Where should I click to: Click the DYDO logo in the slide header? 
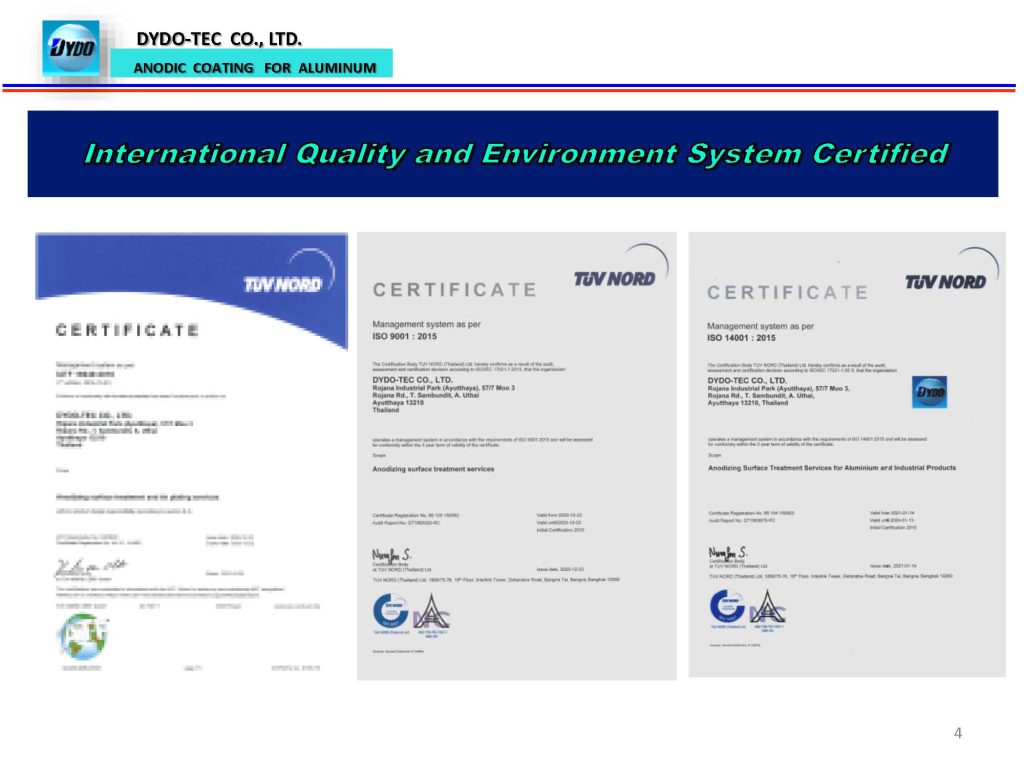coord(71,48)
